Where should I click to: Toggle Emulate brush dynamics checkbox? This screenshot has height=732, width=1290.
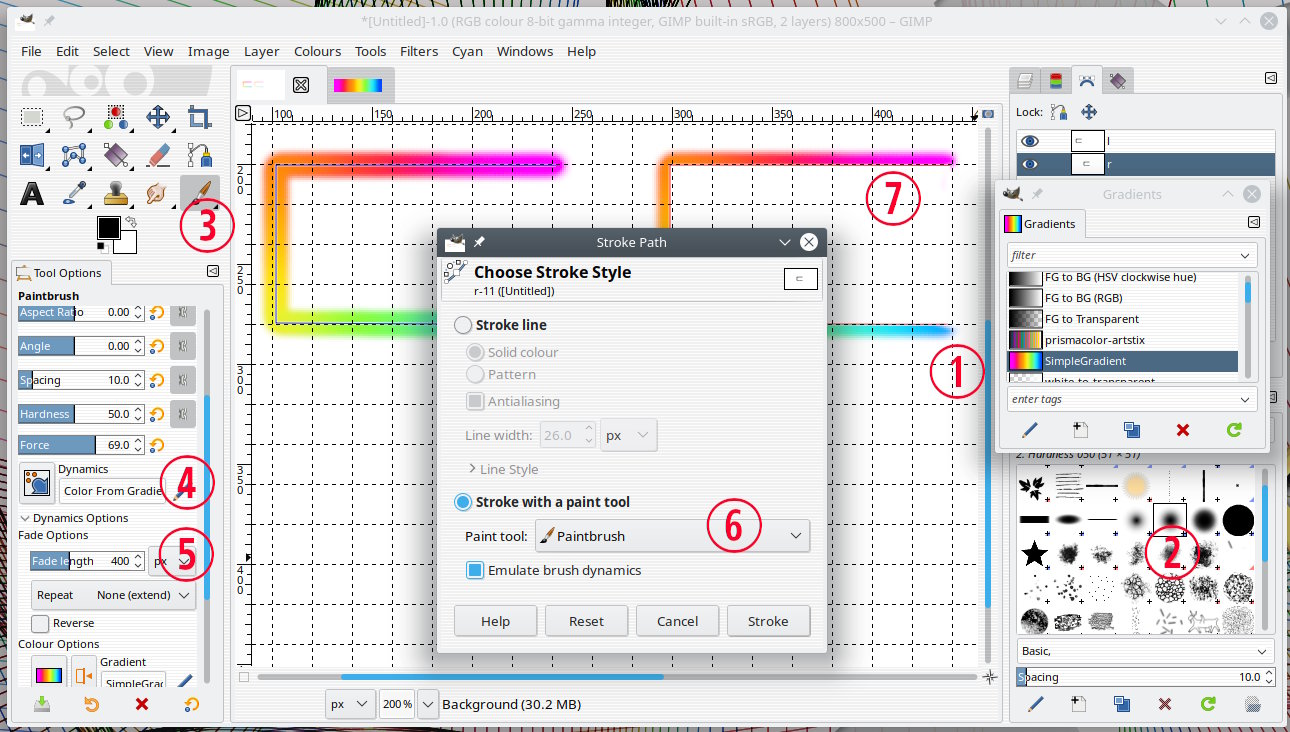click(476, 570)
